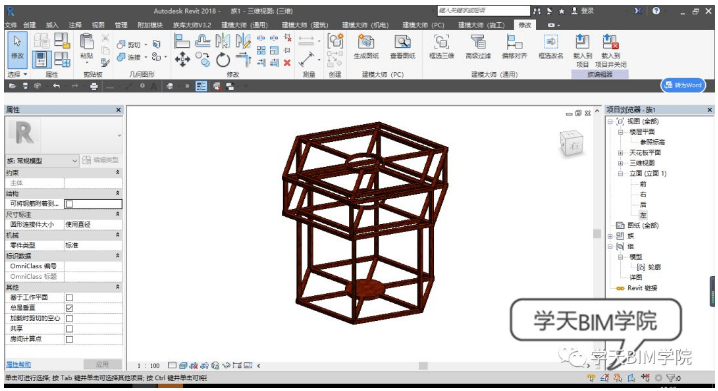Select the Align tool in modify panel
Image resolution: width=718 pixels, height=391 pixels.
click(x=182, y=42)
